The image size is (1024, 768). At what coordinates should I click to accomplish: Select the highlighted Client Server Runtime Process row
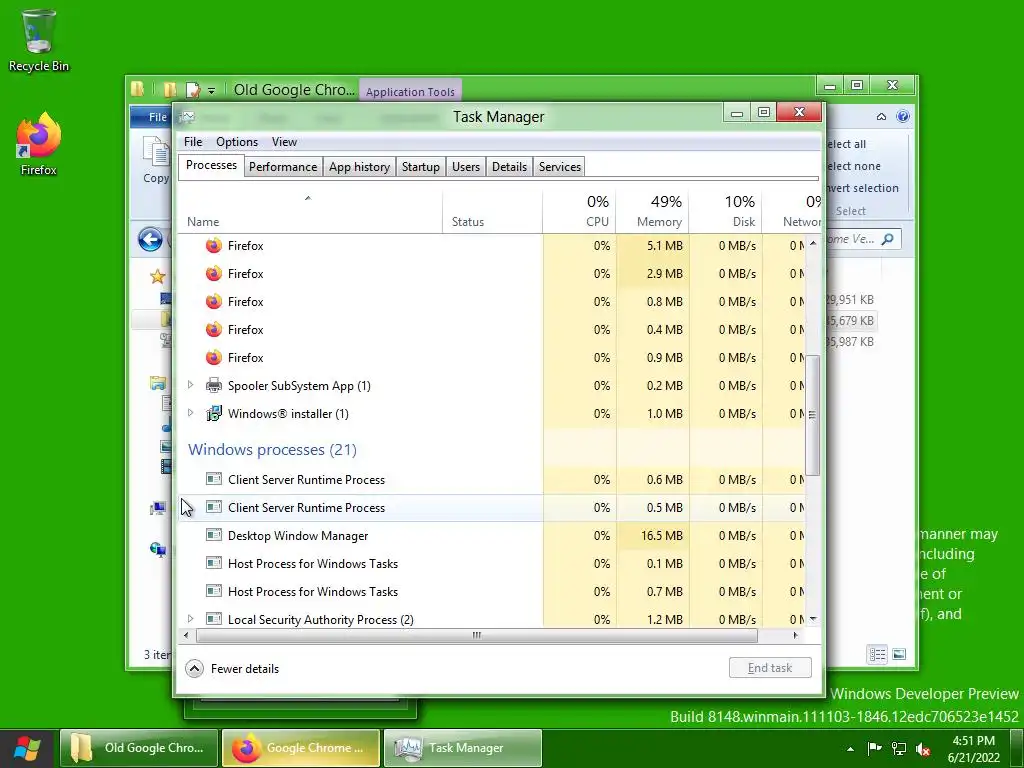point(490,507)
